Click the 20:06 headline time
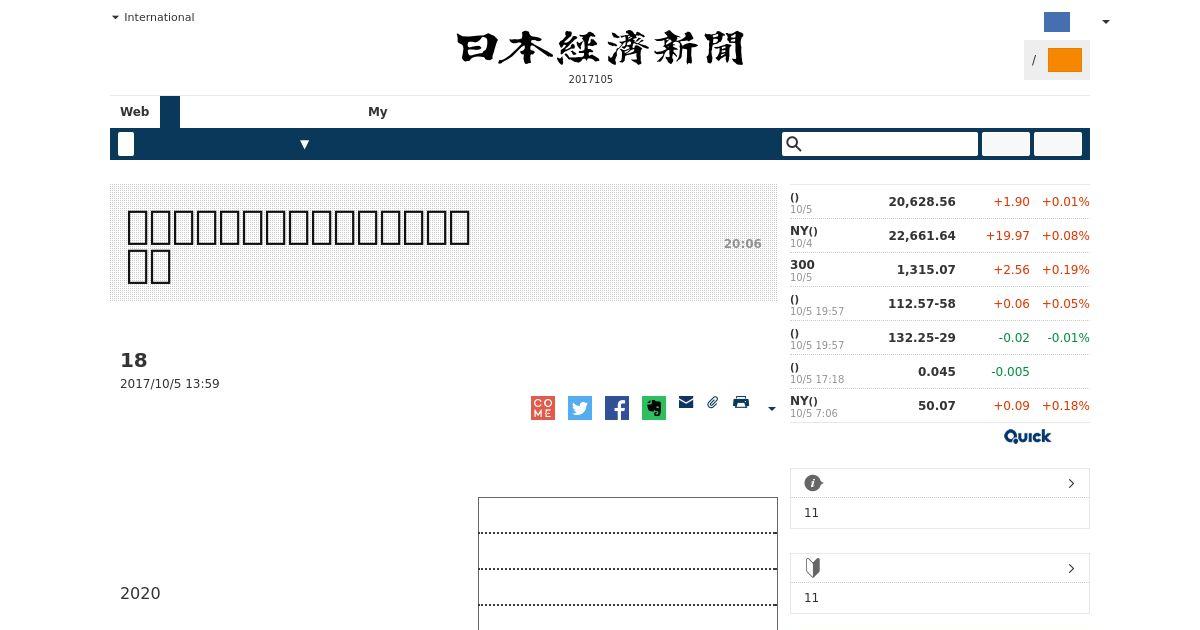Screen dimensions: 1200x630 [743, 244]
